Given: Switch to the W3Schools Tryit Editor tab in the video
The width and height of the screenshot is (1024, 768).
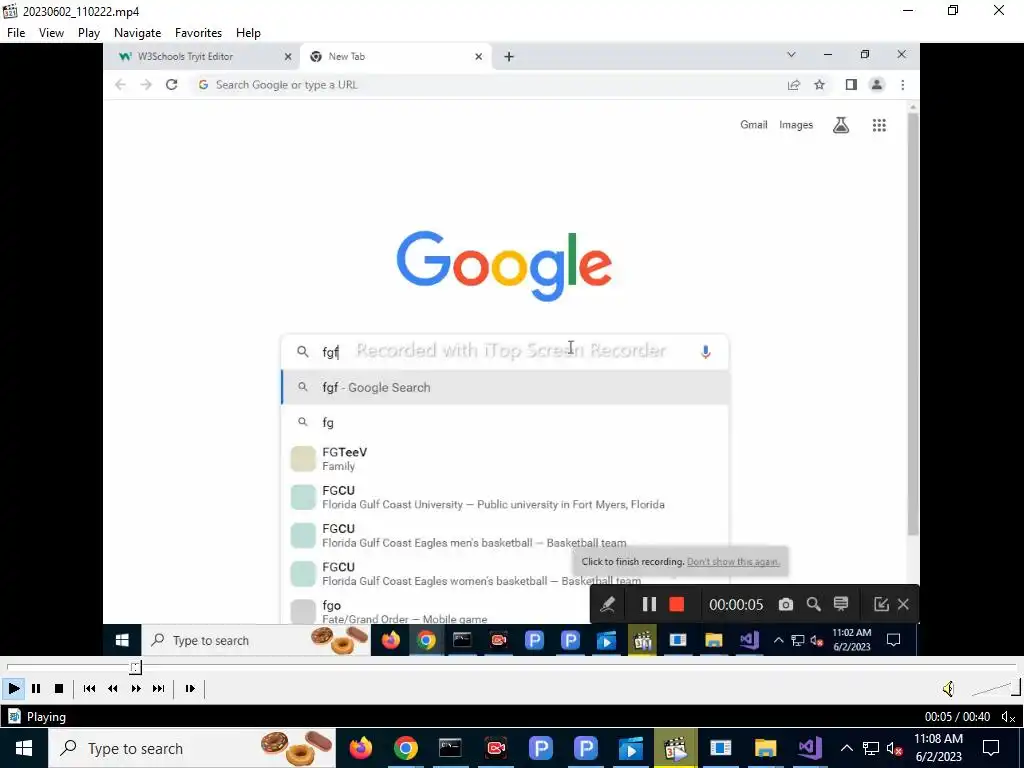Looking at the screenshot, I should tap(202, 57).
